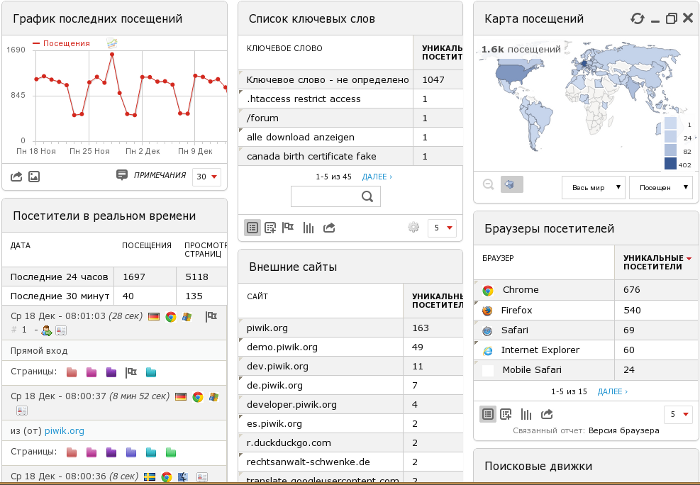Toggle the Посещения series in graph legend
700x485 pixels.
click(x=62, y=43)
